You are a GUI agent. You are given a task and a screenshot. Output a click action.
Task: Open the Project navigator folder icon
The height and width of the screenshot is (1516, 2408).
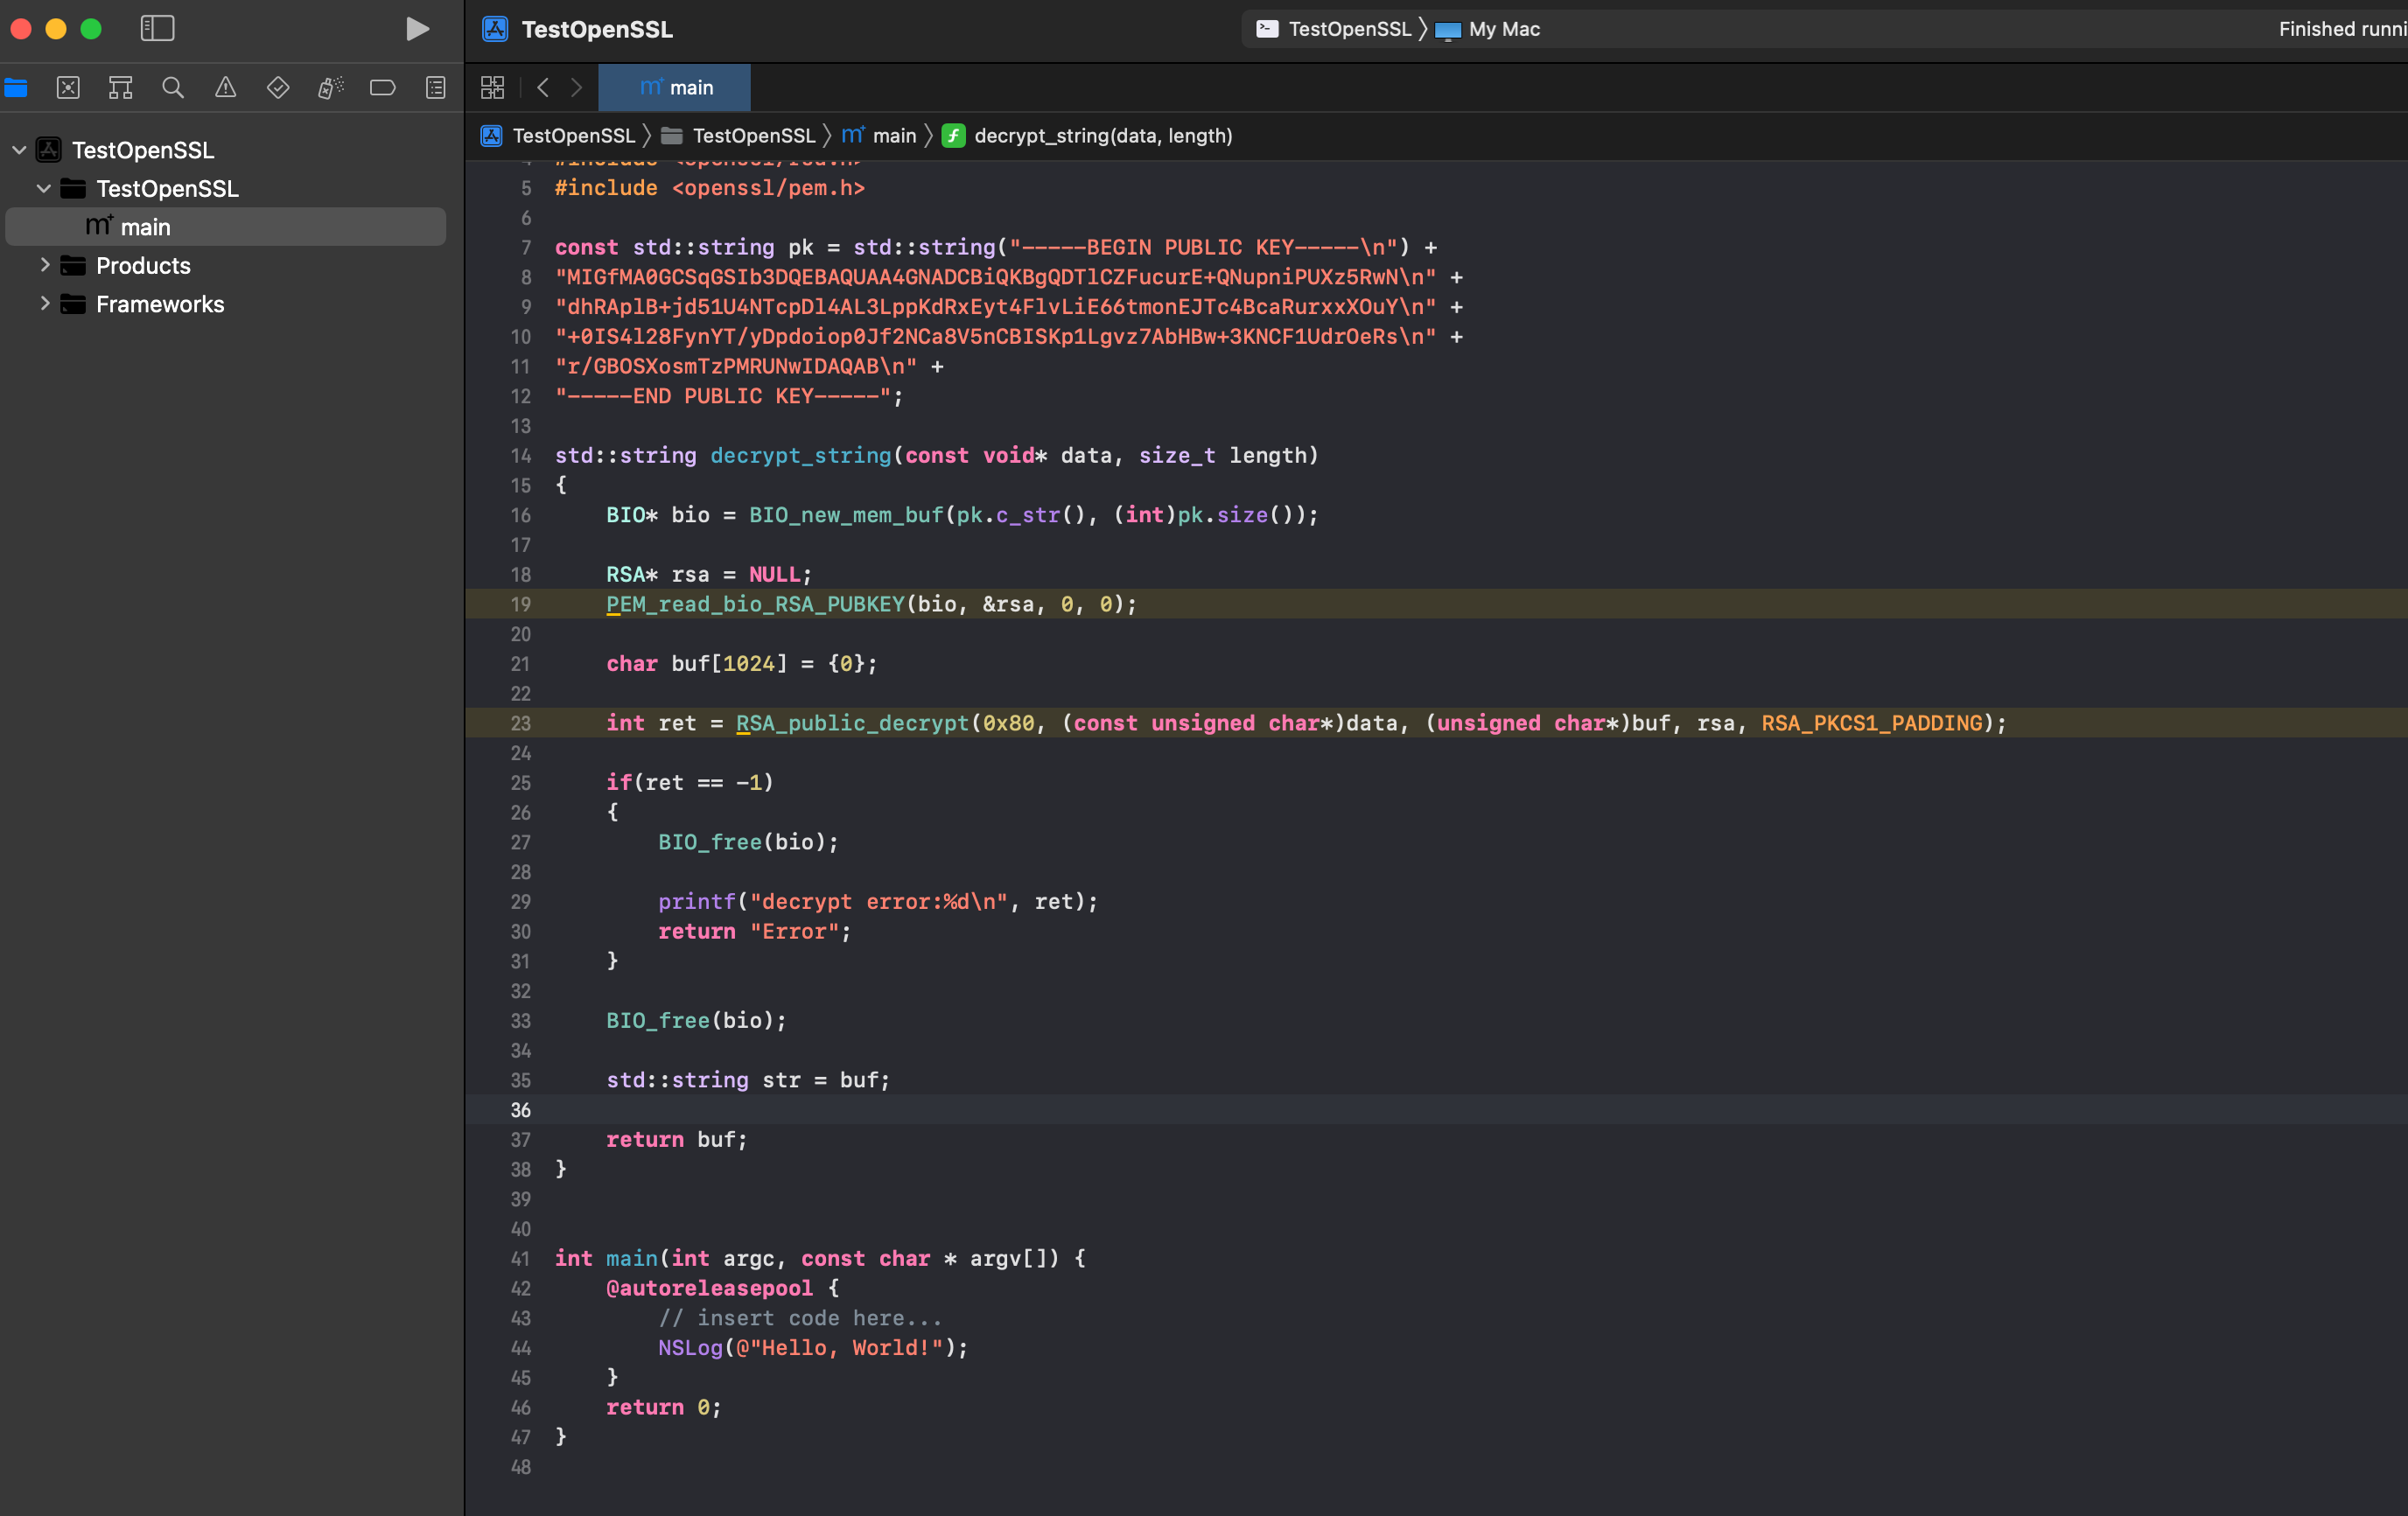pyautogui.click(x=16, y=88)
